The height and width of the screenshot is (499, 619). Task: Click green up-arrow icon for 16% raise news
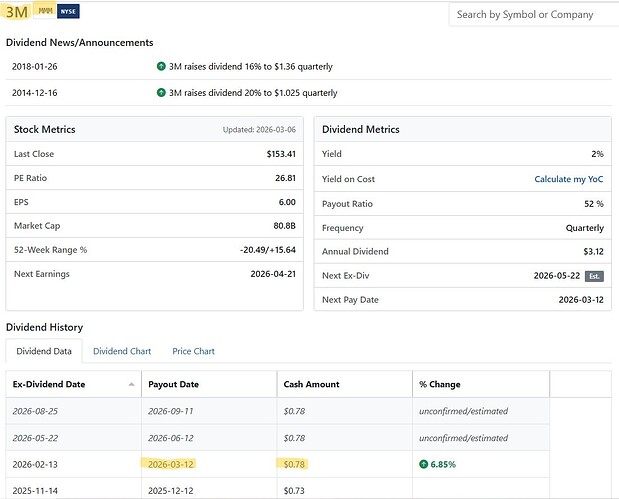(161, 66)
